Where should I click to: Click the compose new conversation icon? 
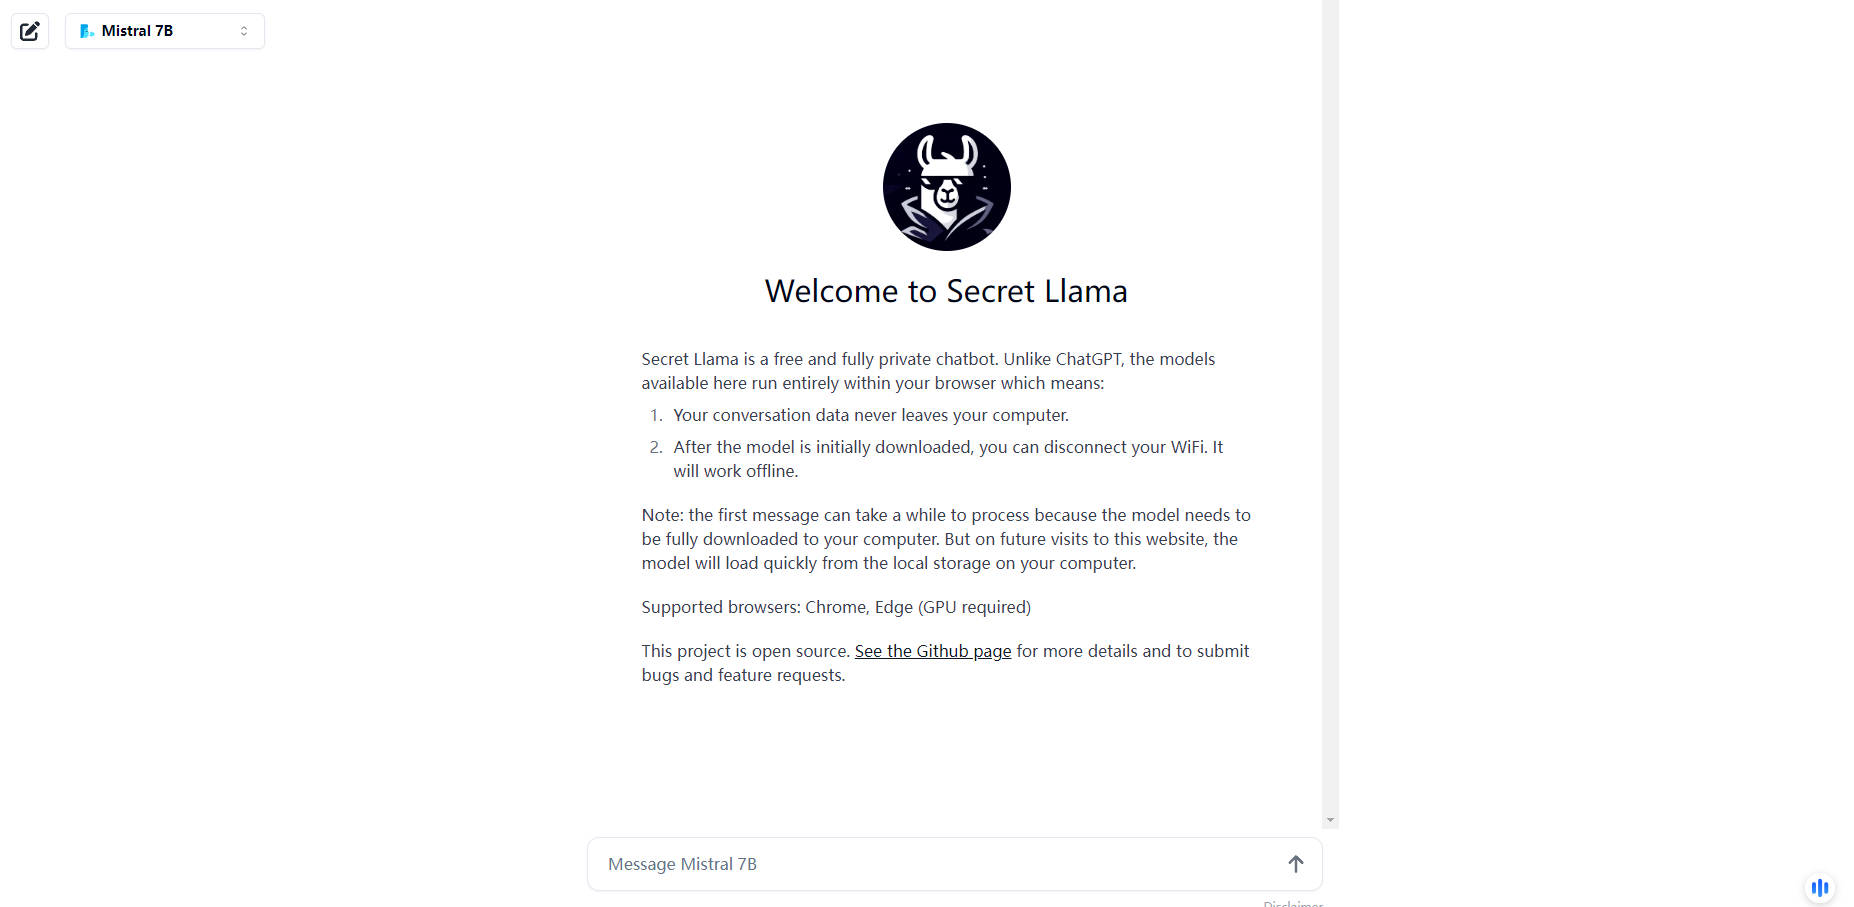click(29, 31)
